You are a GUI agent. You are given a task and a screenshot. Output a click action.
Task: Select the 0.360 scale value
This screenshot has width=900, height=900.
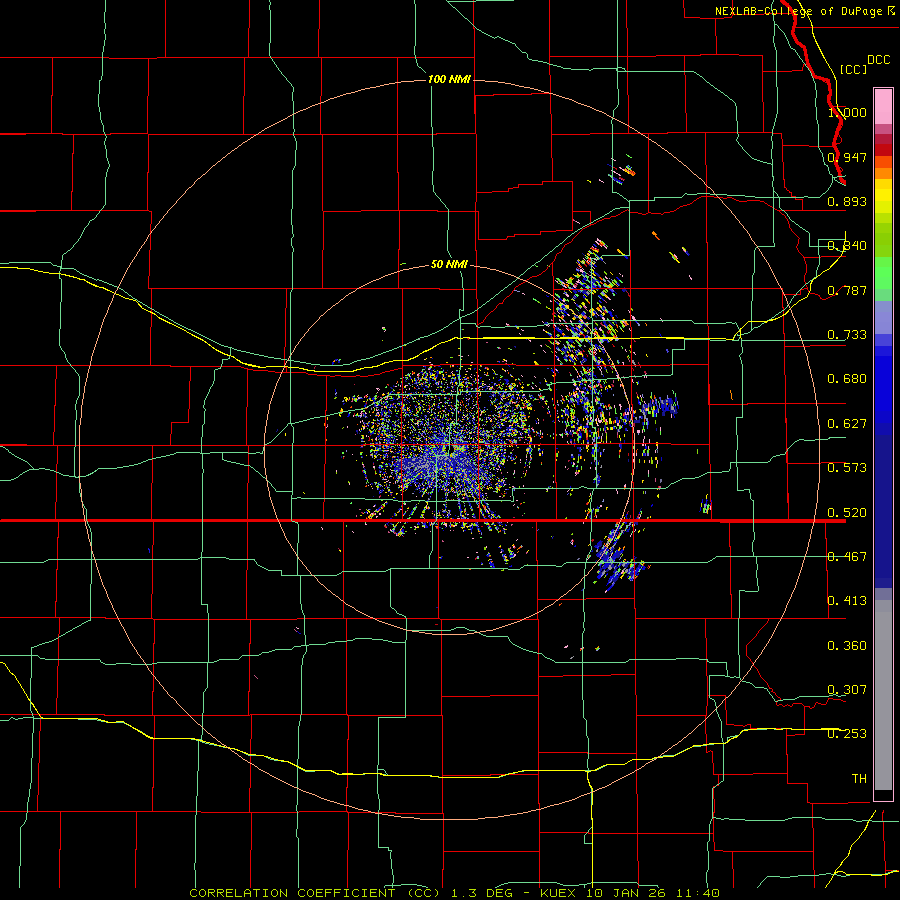[x=847, y=646]
